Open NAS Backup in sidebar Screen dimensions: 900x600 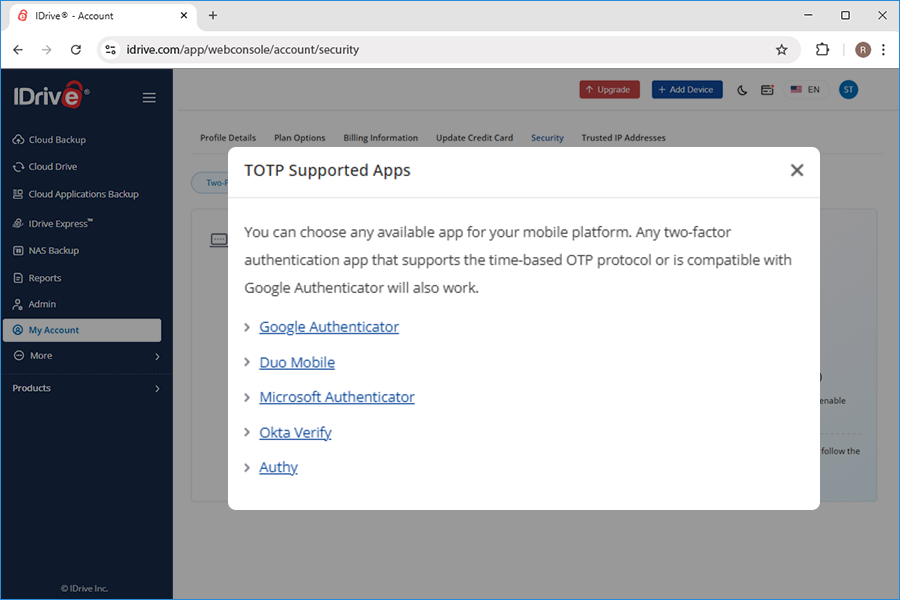pos(45,250)
